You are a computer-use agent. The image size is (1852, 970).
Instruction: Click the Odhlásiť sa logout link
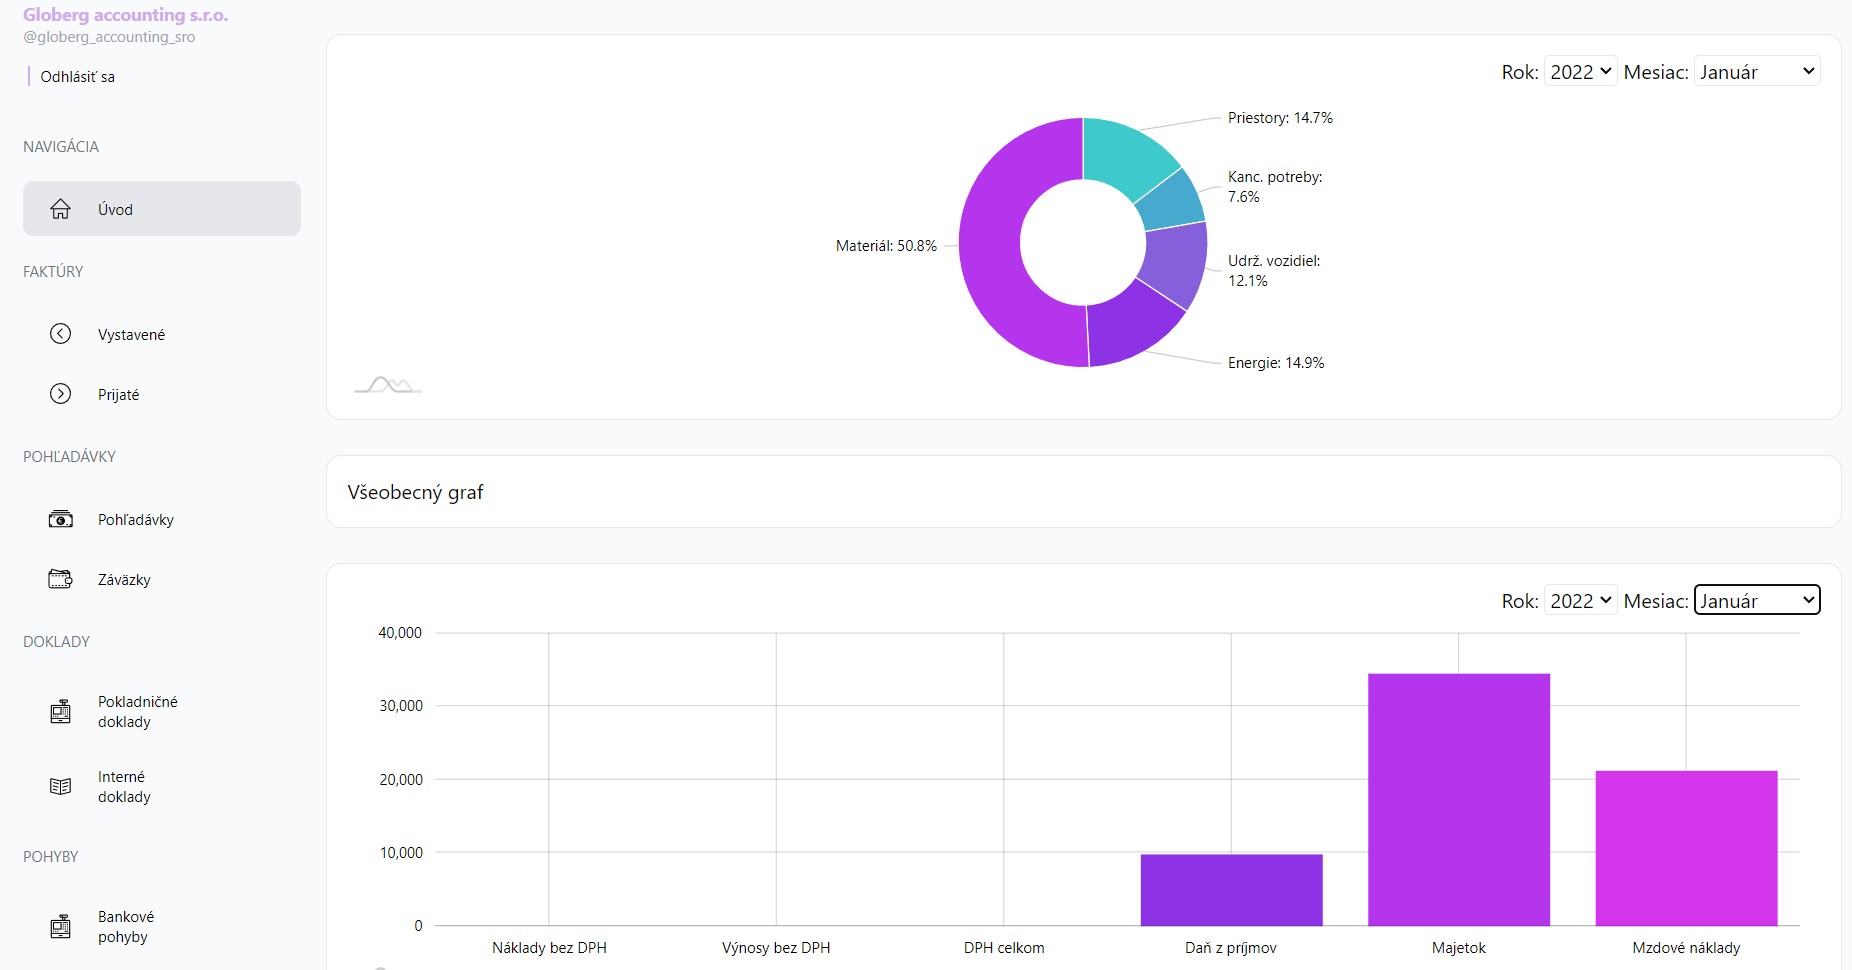coord(77,77)
